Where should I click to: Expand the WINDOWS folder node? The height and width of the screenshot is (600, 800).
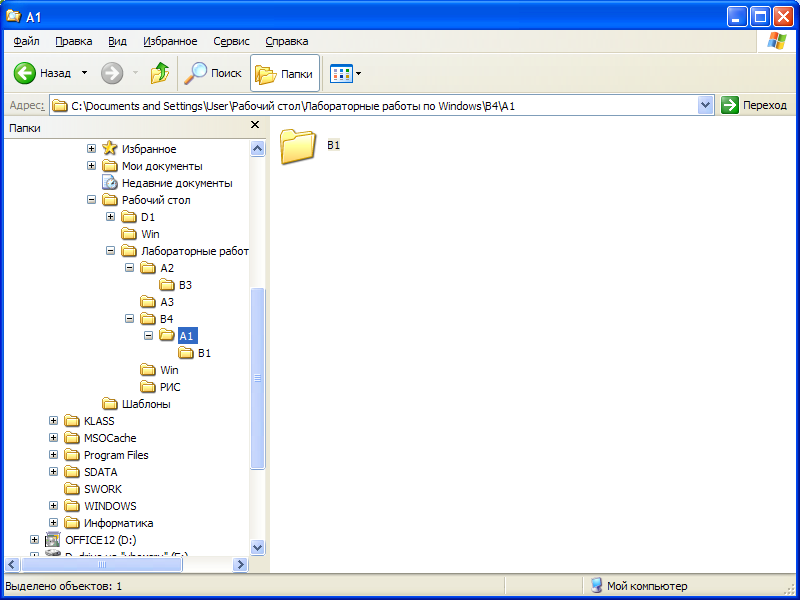[x=53, y=506]
